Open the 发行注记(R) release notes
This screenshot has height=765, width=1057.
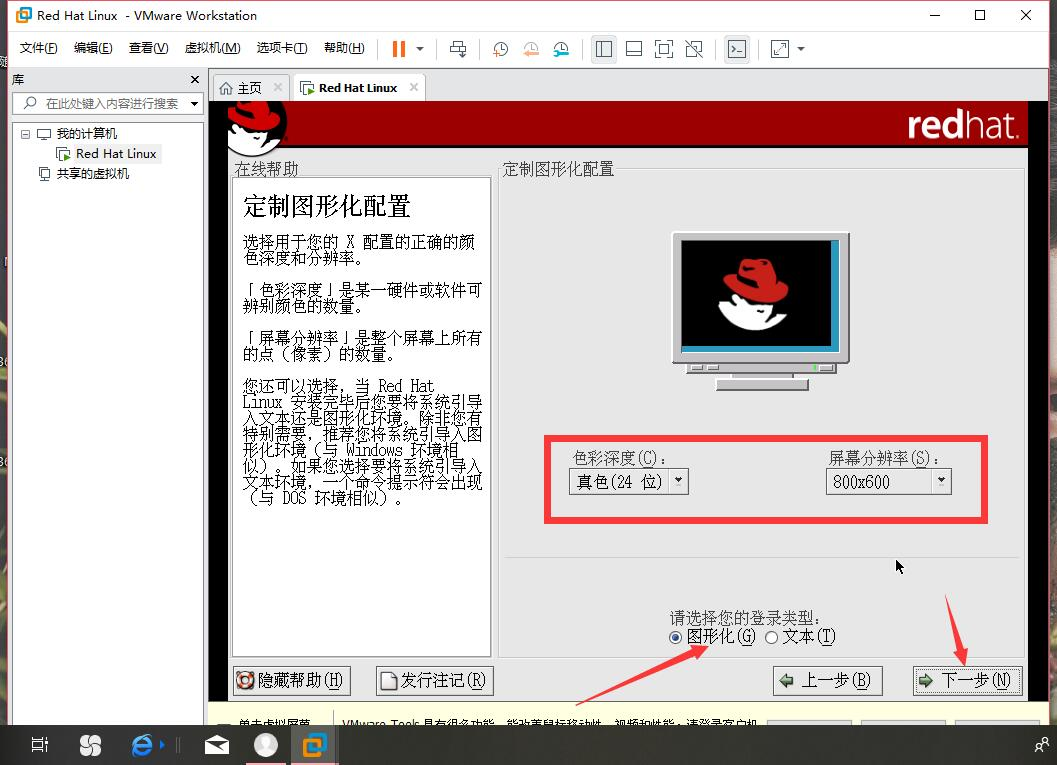(x=435, y=681)
